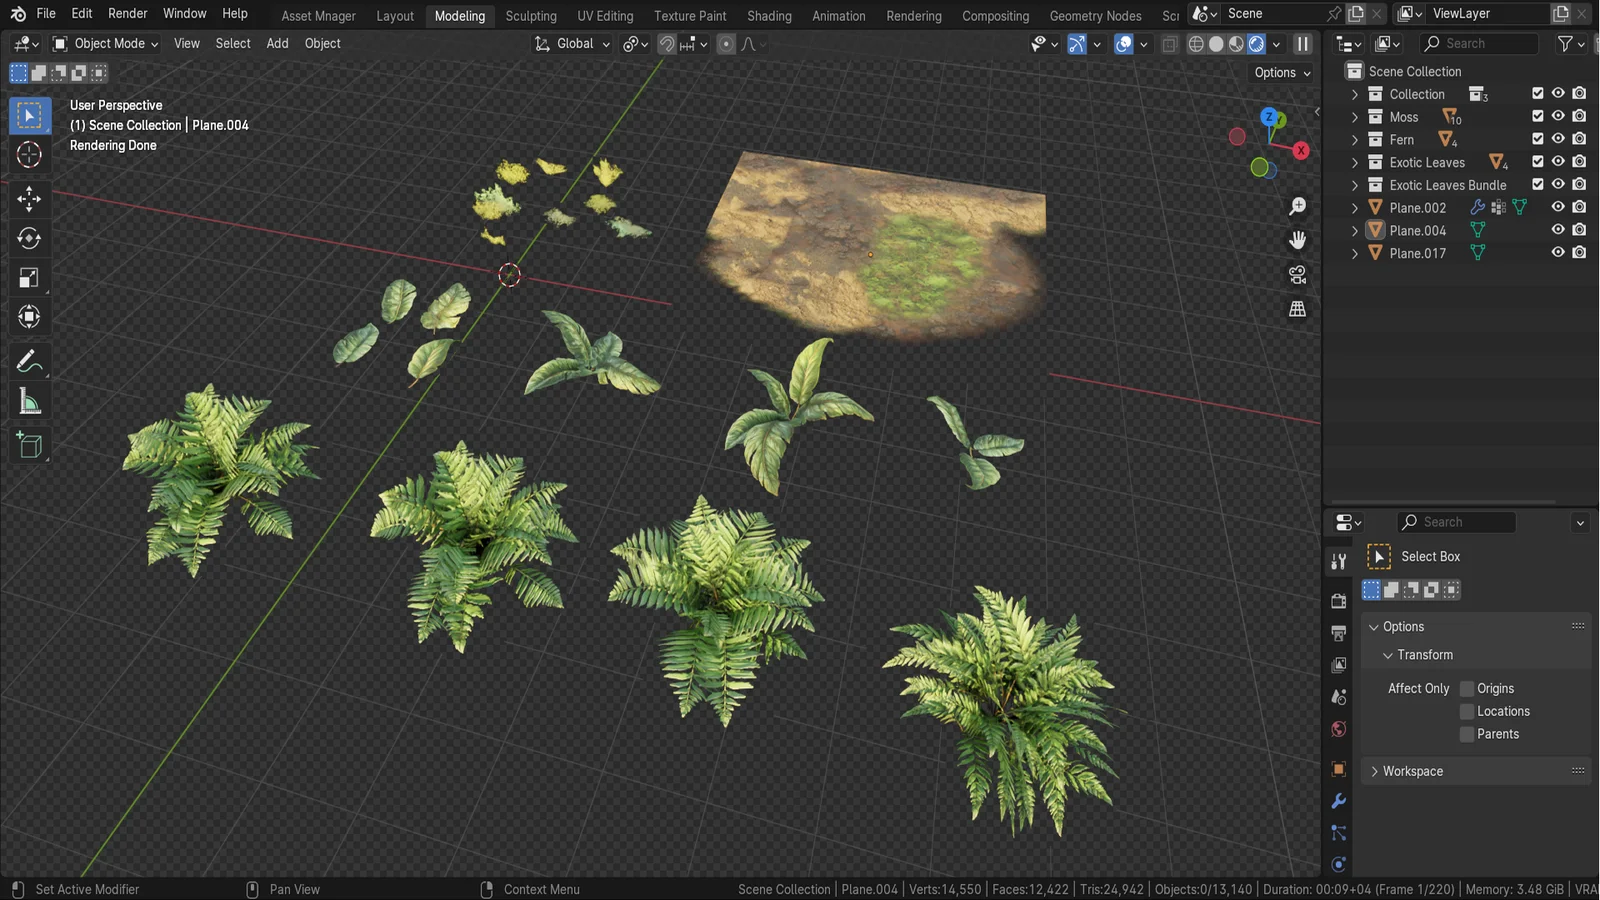1600x900 pixels.
Task: Open the Object menu
Action: click(x=322, y=43)
